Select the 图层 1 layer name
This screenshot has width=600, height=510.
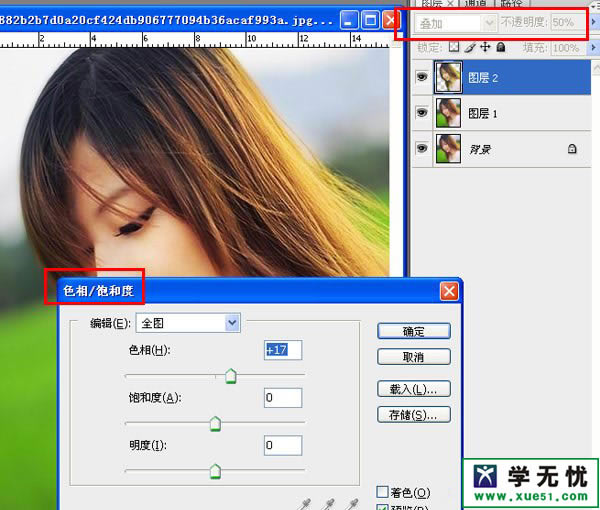pyautogui.click(x=483, y=114)
